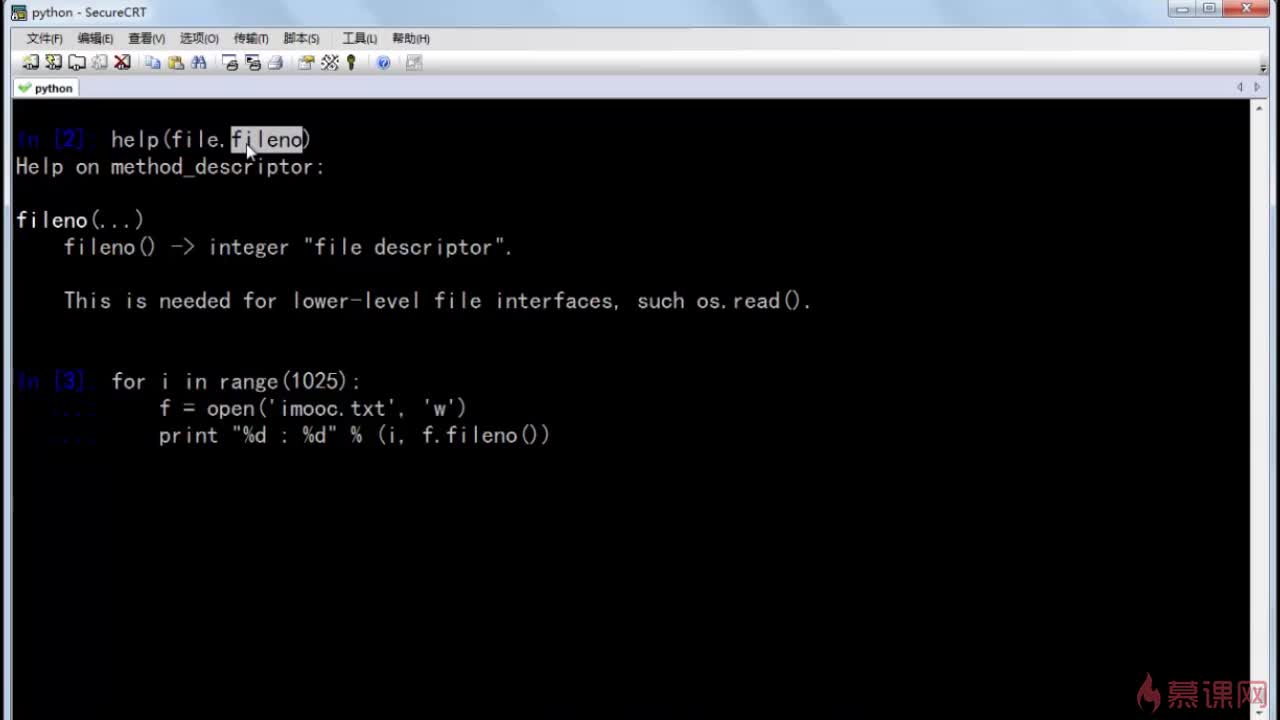
Task: Click the next tab arrow
Action: 1259,88
